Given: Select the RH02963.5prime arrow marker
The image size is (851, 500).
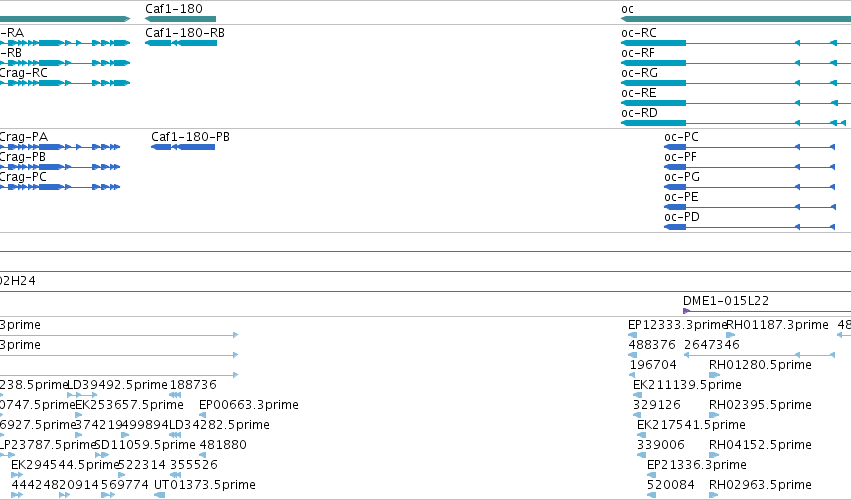Looking at the screenshot, I should tap(714, 495).
